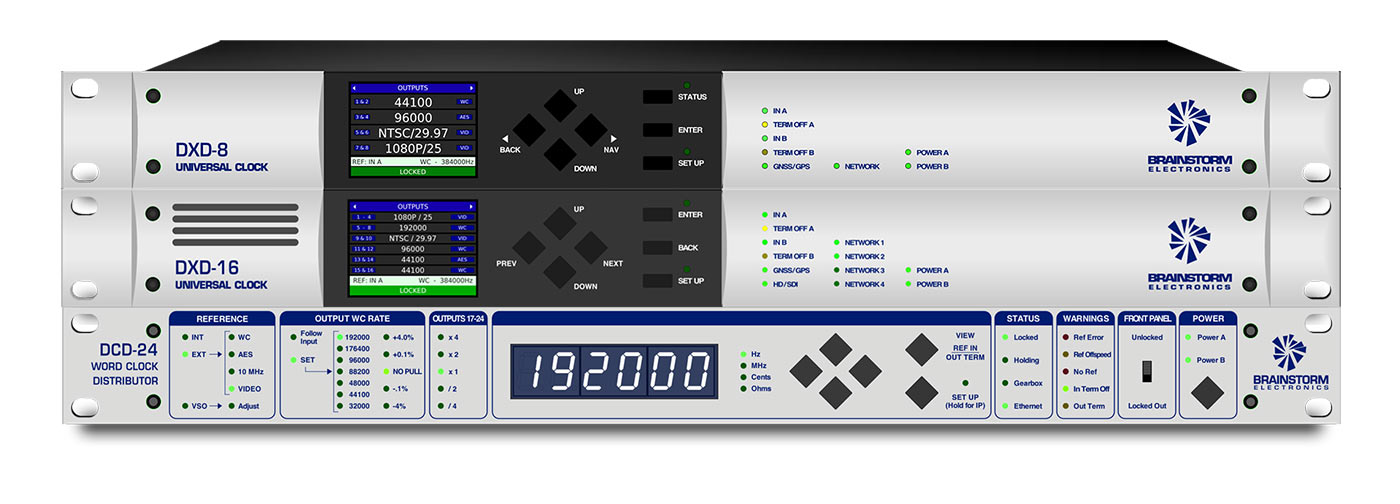Click the HD/SDI LED on DXD-16
The width and height of the screenshot is (1400, 504).
point(763,285)
